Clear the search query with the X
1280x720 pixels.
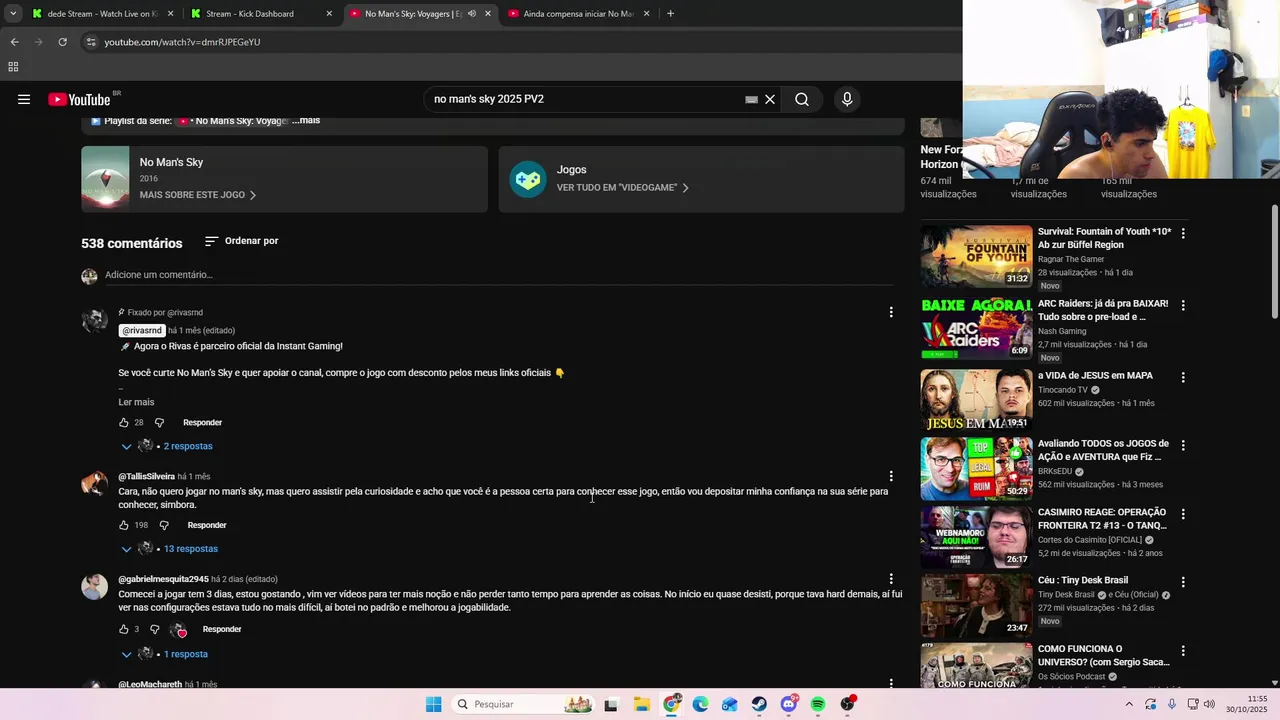[770, 99]
